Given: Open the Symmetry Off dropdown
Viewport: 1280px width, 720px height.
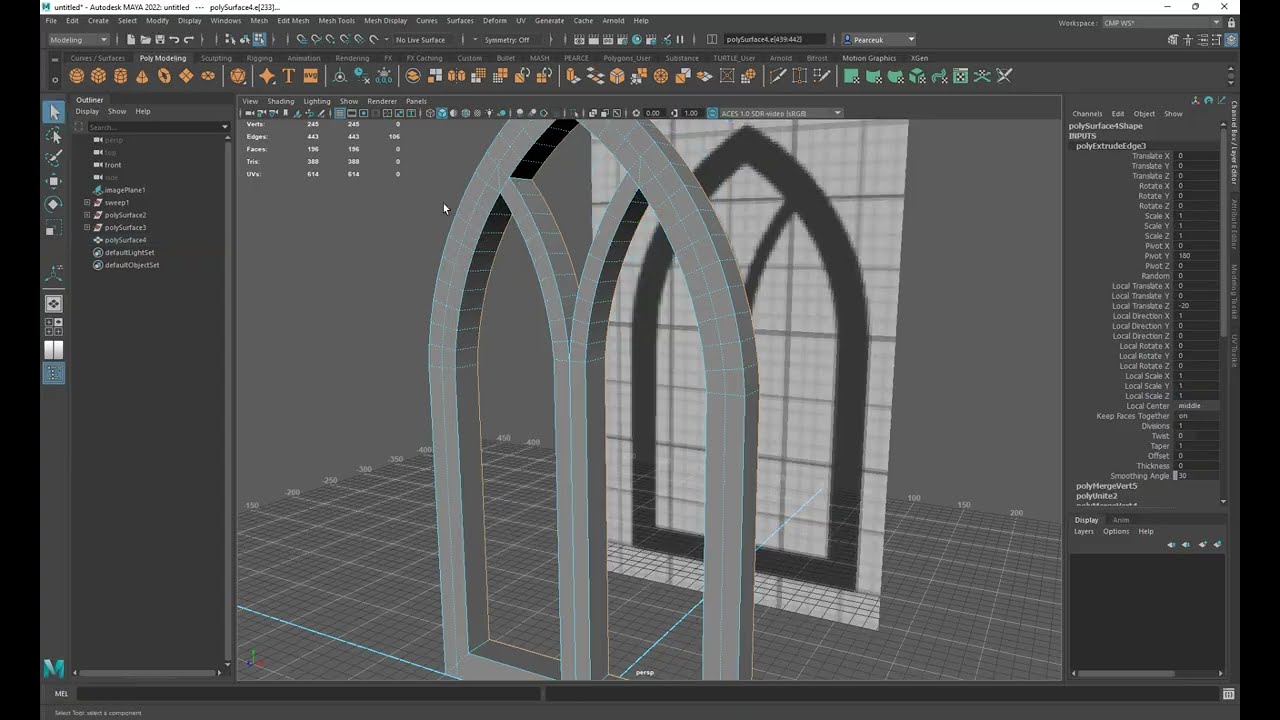Looking at the screenshot, I should 508,39.
